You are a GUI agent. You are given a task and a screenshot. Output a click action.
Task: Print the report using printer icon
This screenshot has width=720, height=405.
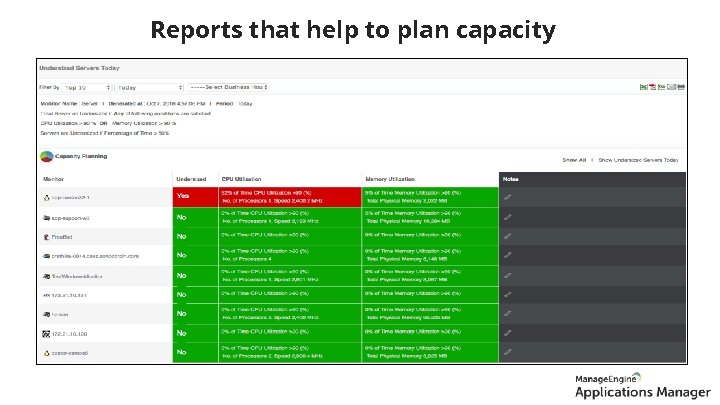point(681,87)
